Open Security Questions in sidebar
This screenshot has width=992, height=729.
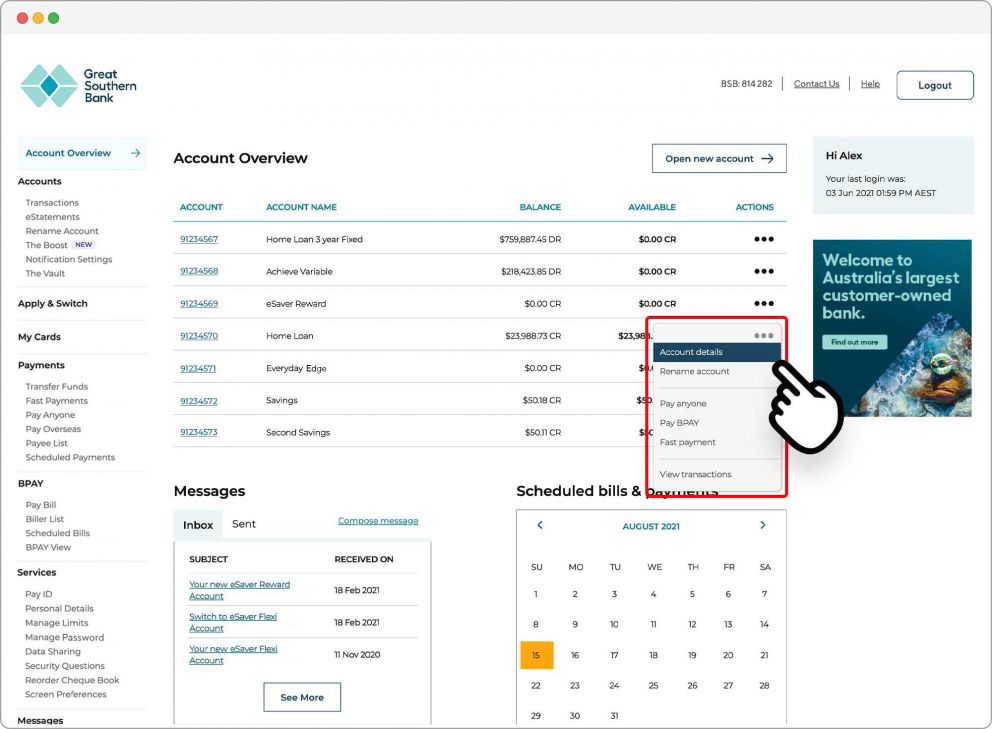(x=65, y=666)
